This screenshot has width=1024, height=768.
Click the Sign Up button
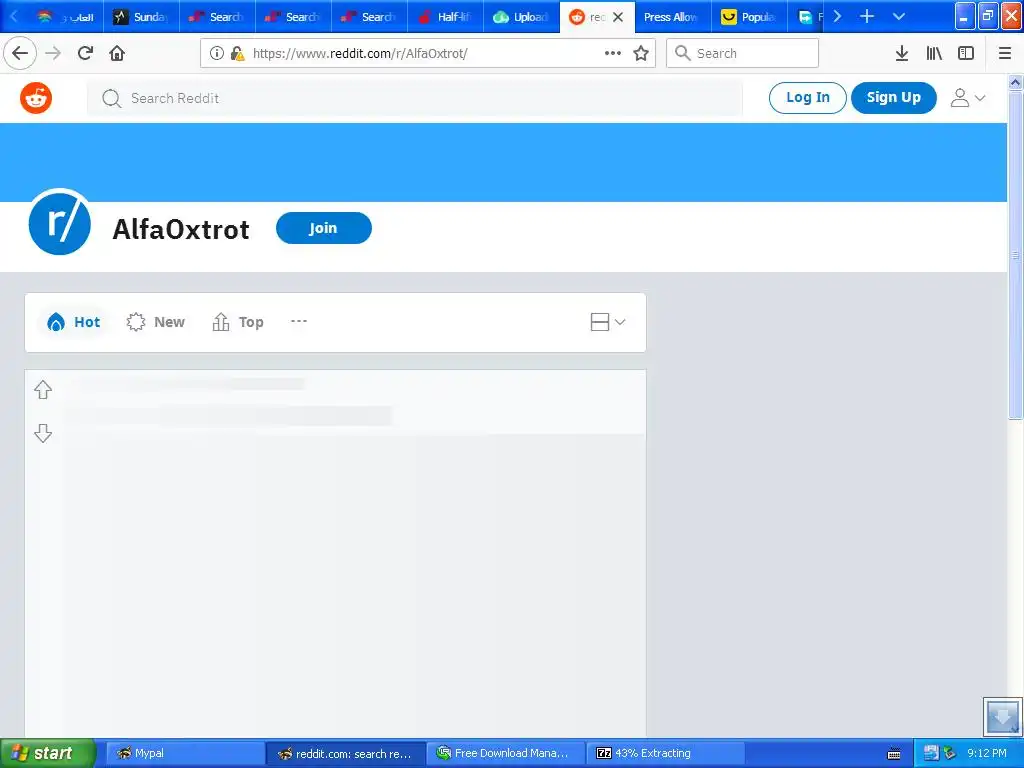point(893,98)
